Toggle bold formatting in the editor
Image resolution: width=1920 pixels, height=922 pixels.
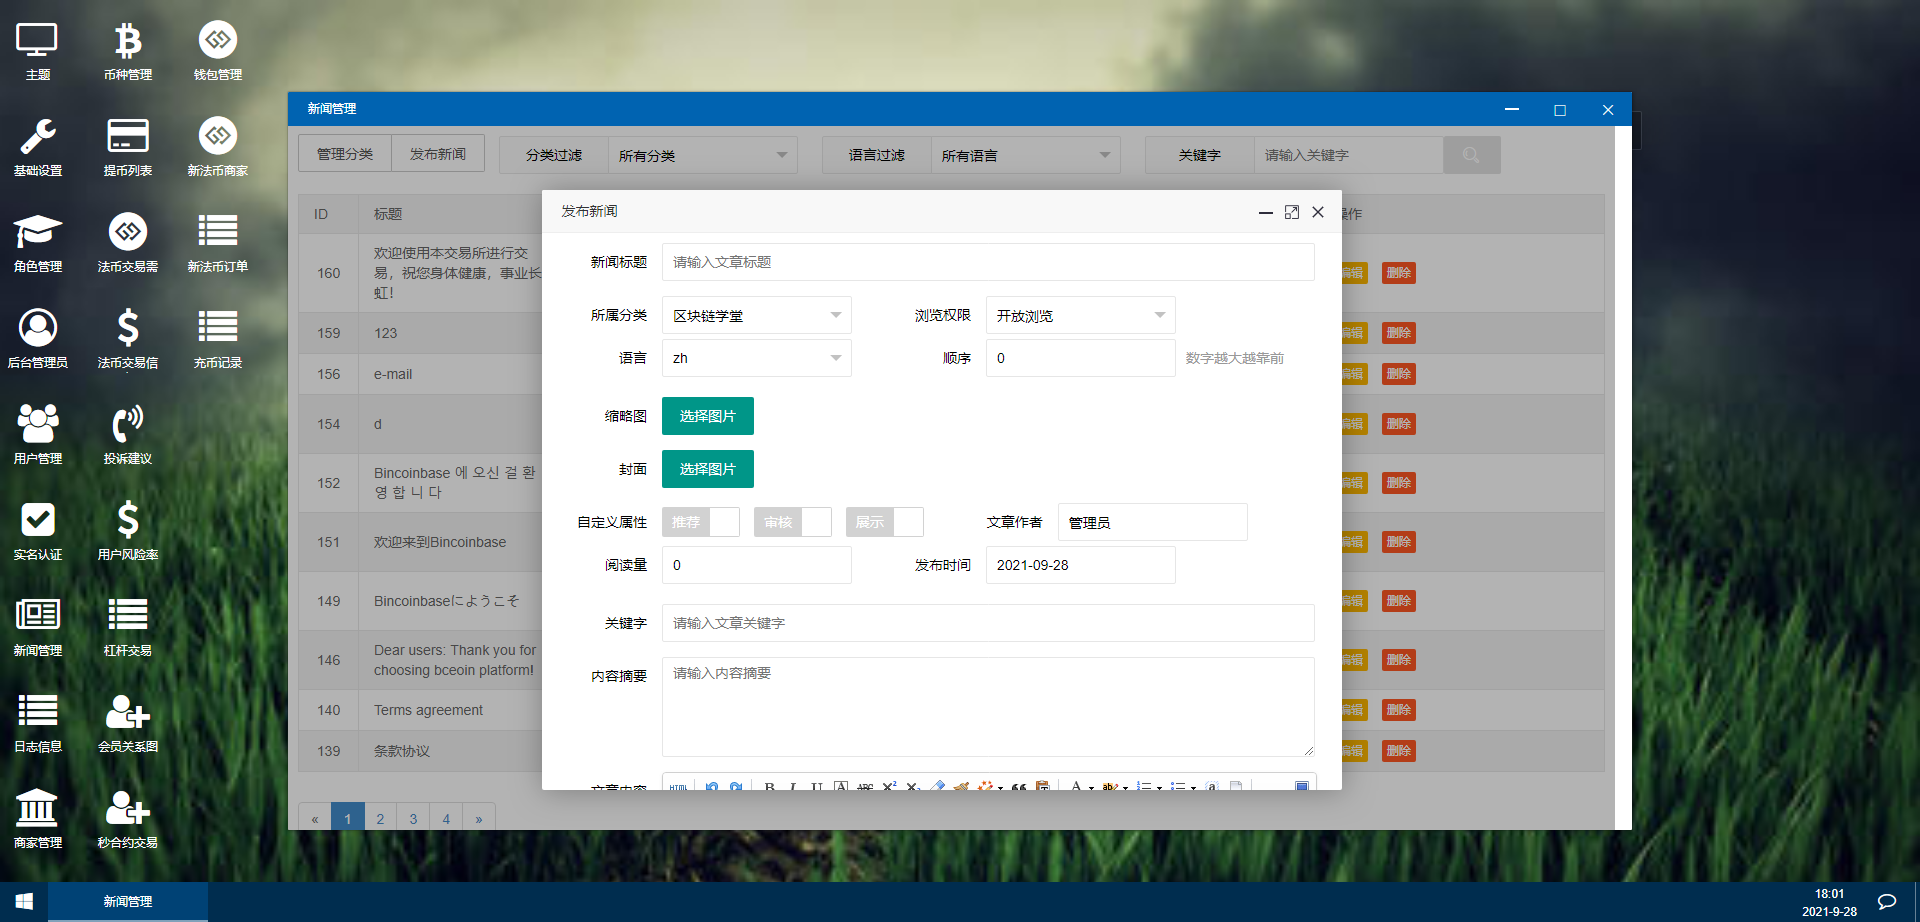coord(768,787)
